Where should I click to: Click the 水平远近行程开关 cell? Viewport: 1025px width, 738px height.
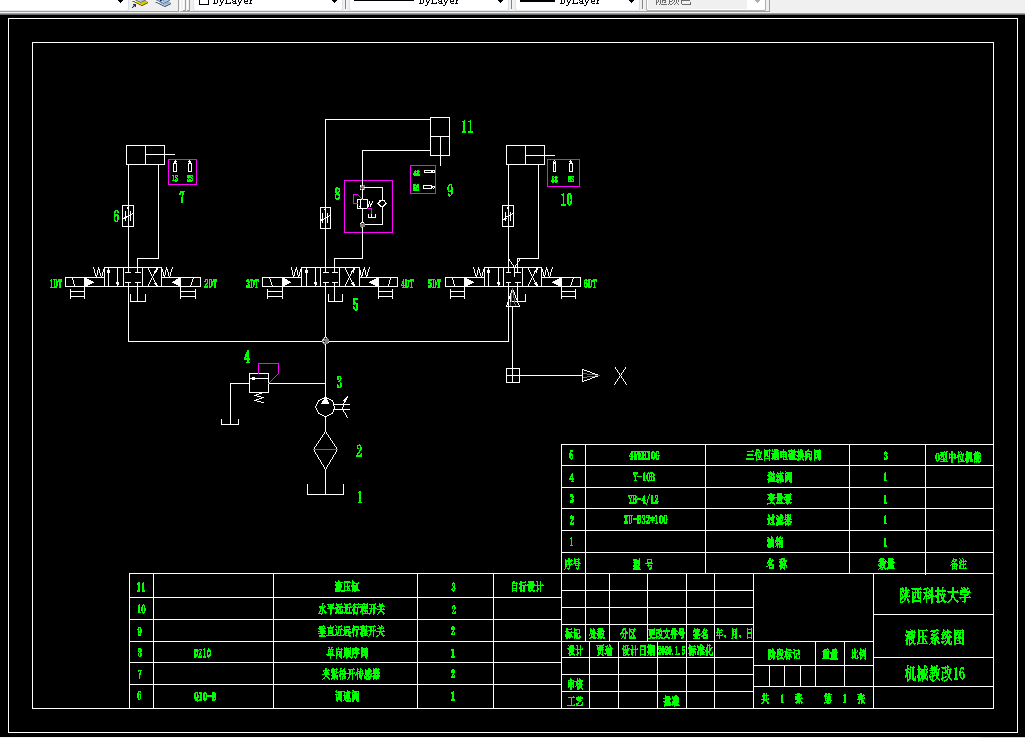345,609
